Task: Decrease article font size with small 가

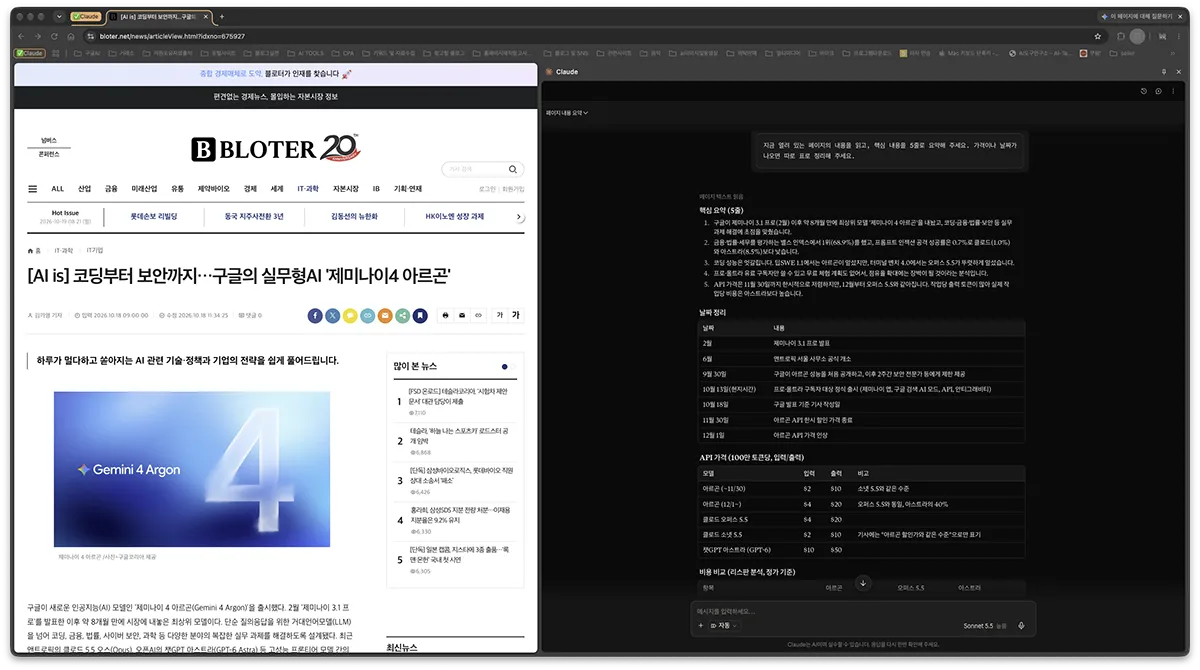Action: click(499, 315)
